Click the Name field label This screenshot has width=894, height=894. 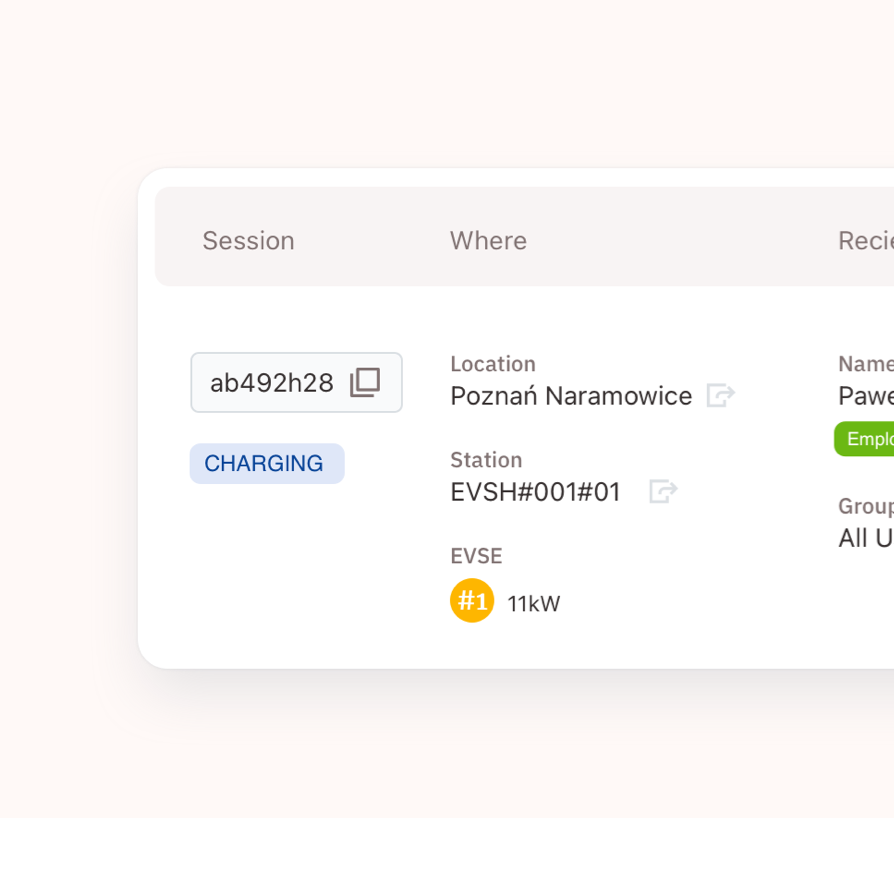865,364
